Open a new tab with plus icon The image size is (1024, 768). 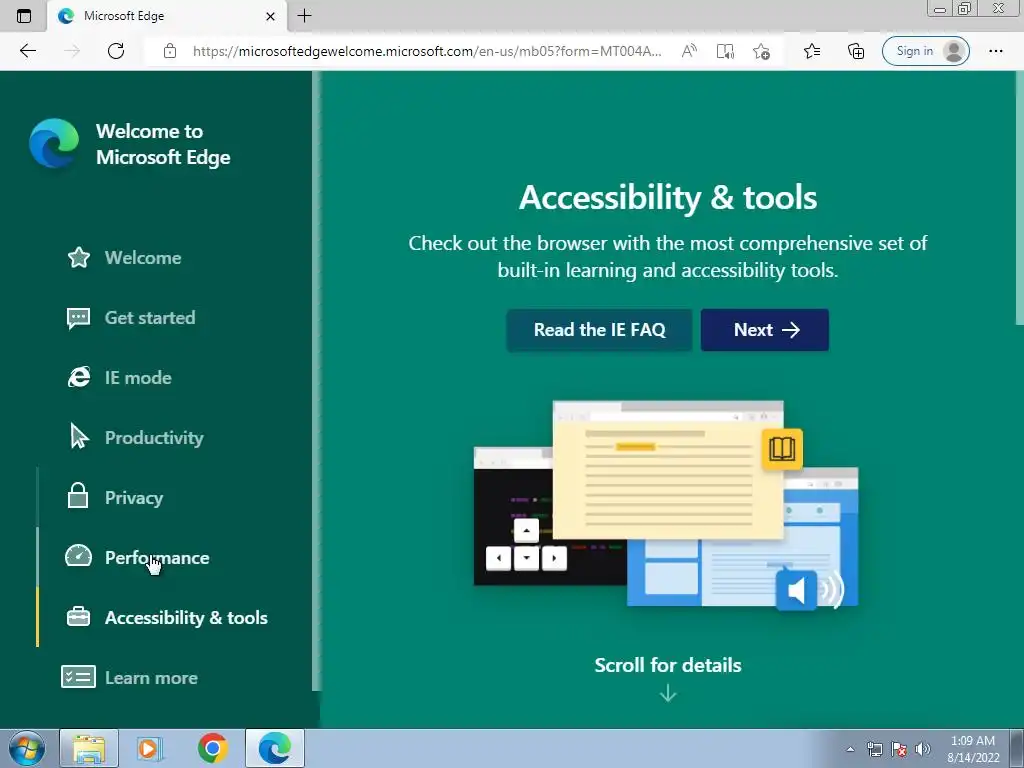click(x=304, y=16)
